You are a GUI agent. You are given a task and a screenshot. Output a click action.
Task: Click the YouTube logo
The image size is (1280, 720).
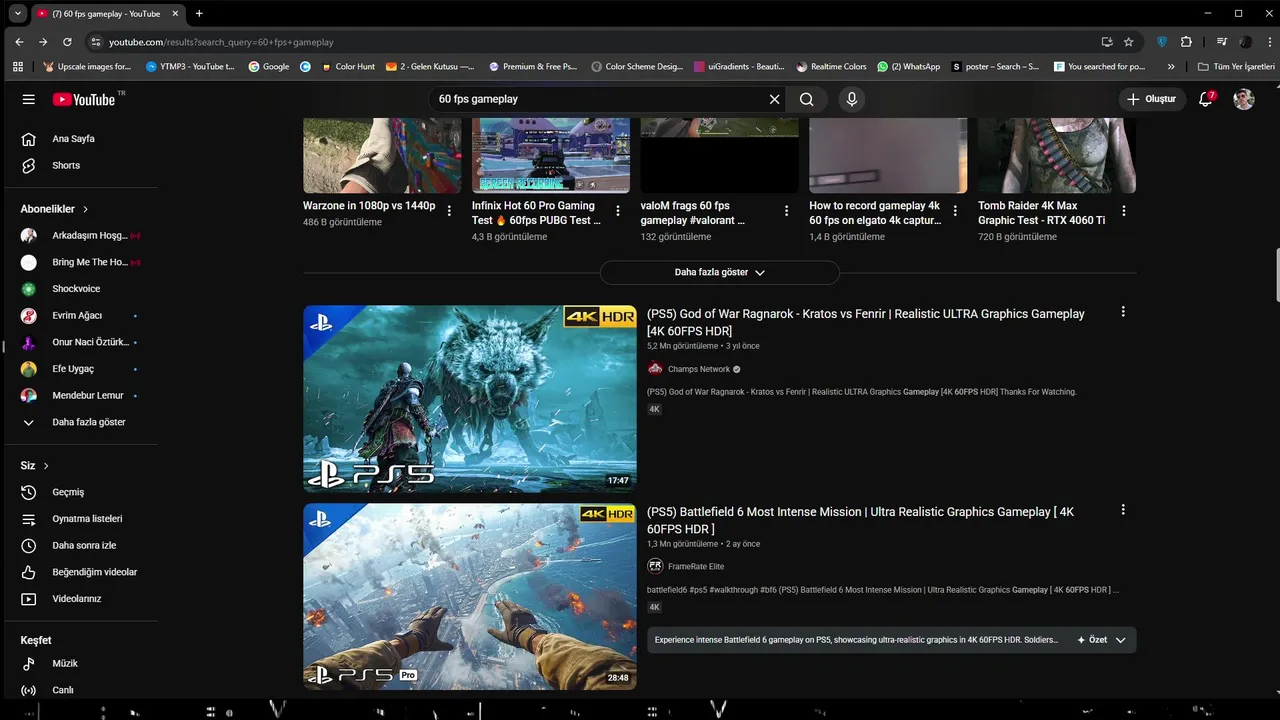click(x=84, y=99)
